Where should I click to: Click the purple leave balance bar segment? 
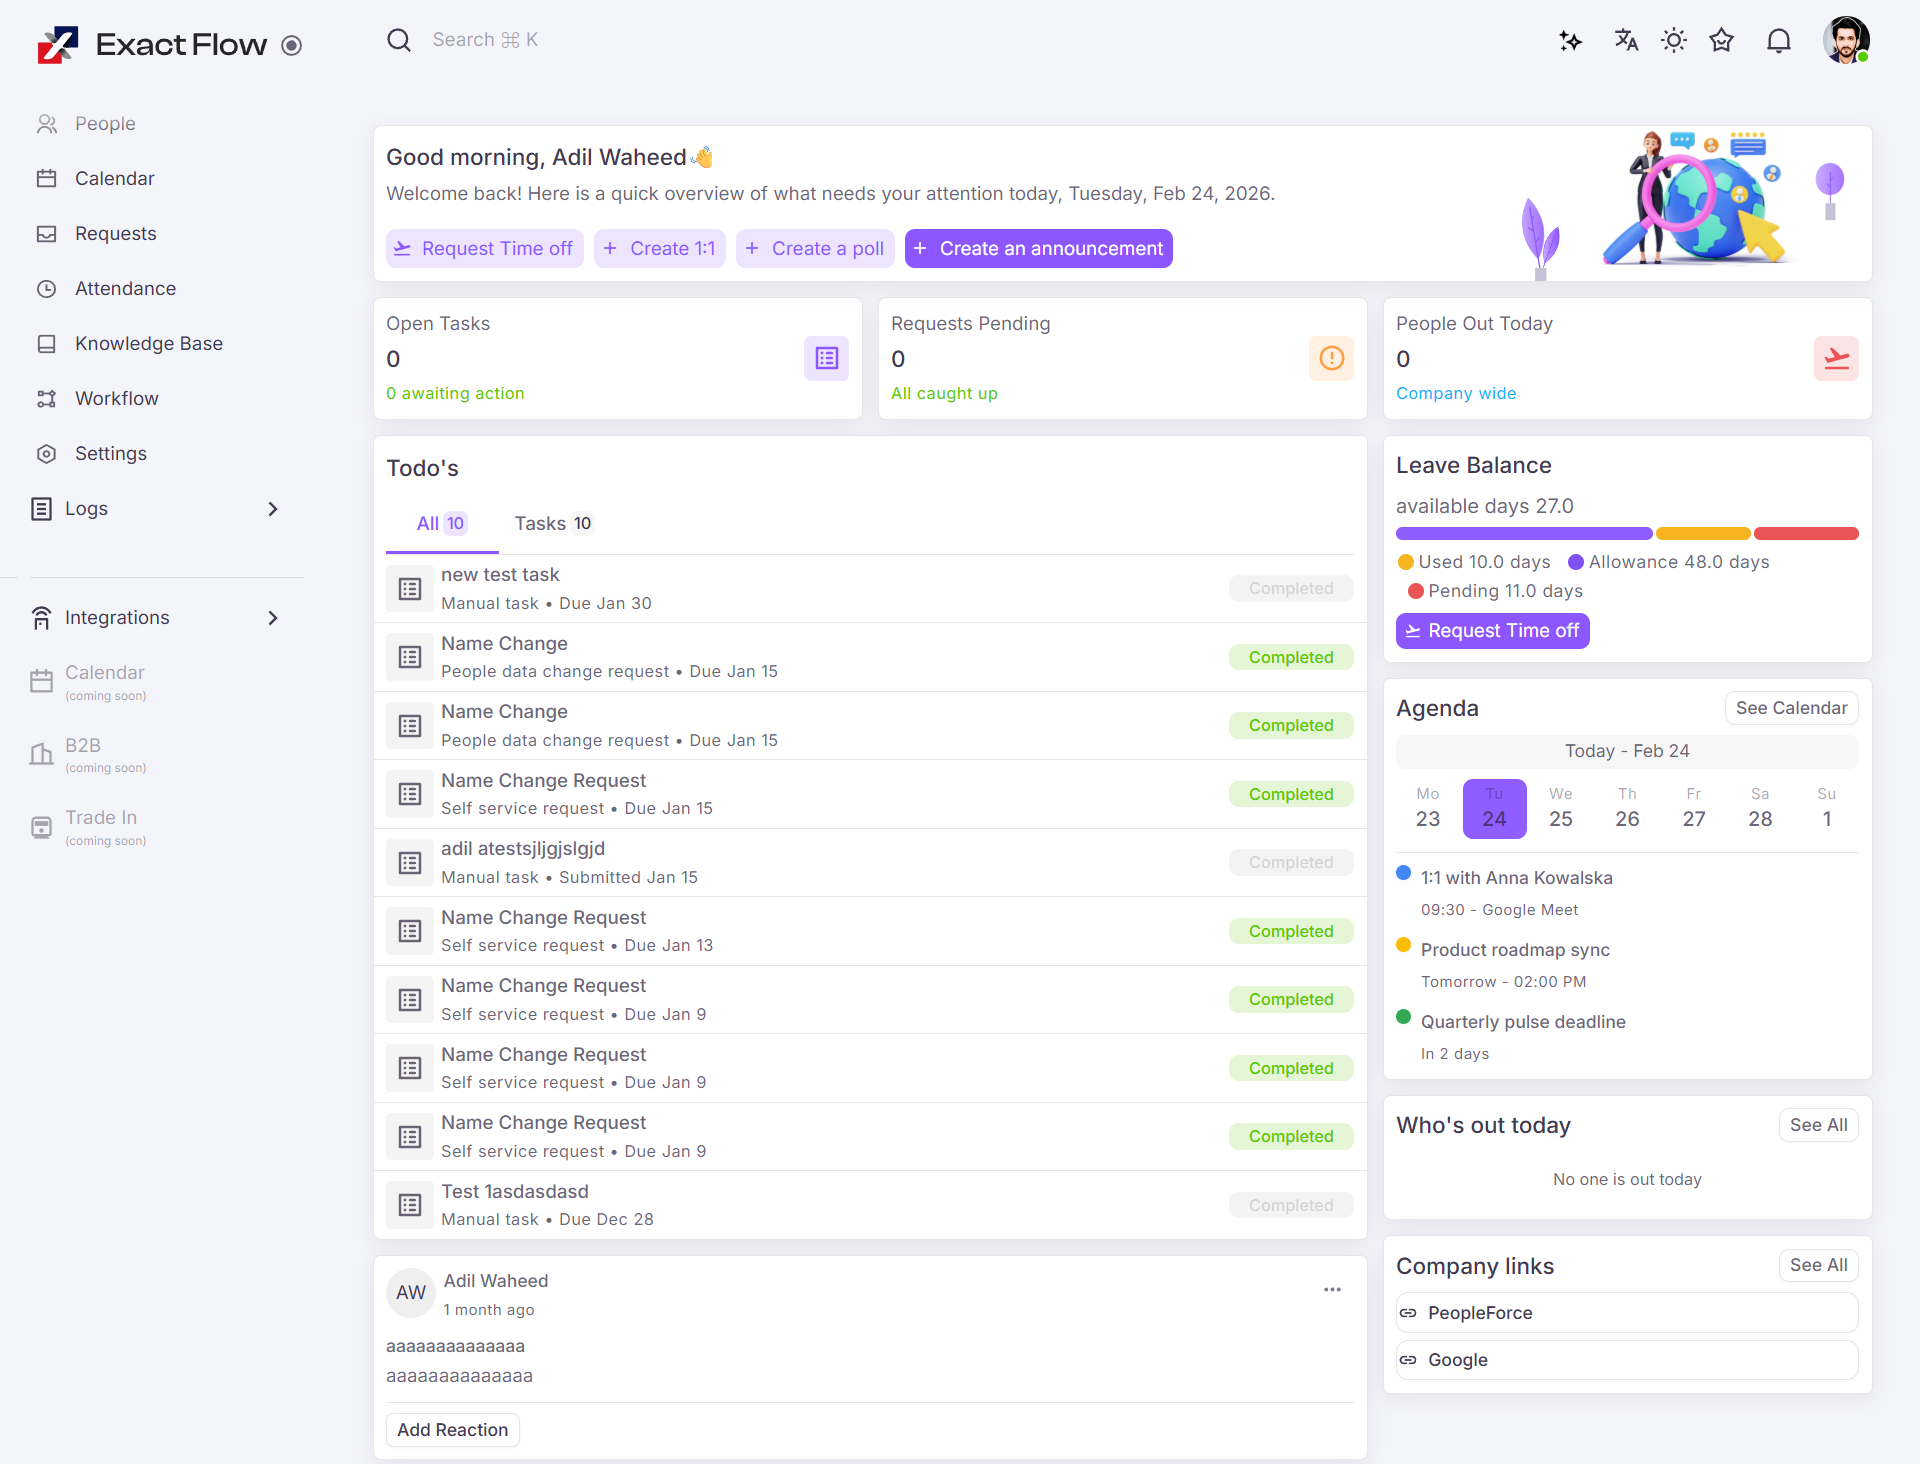[x=1523, y=534]
